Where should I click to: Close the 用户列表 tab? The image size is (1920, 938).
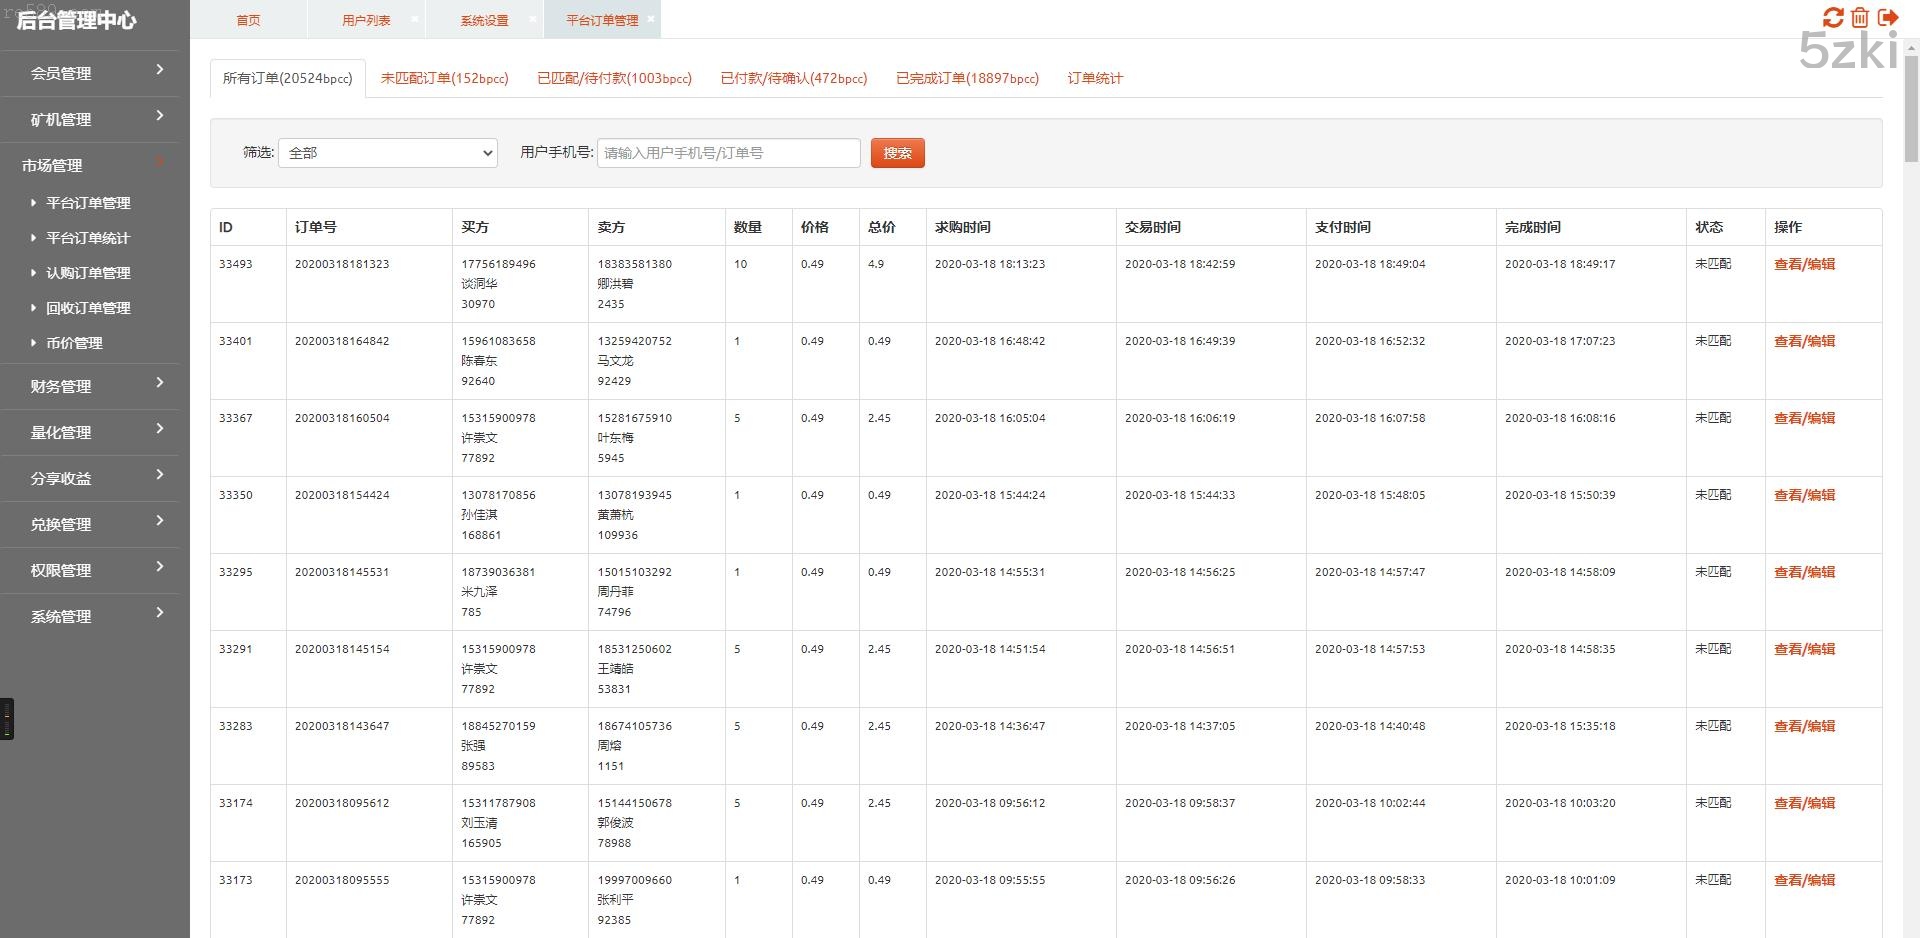[x=415, y=19]
